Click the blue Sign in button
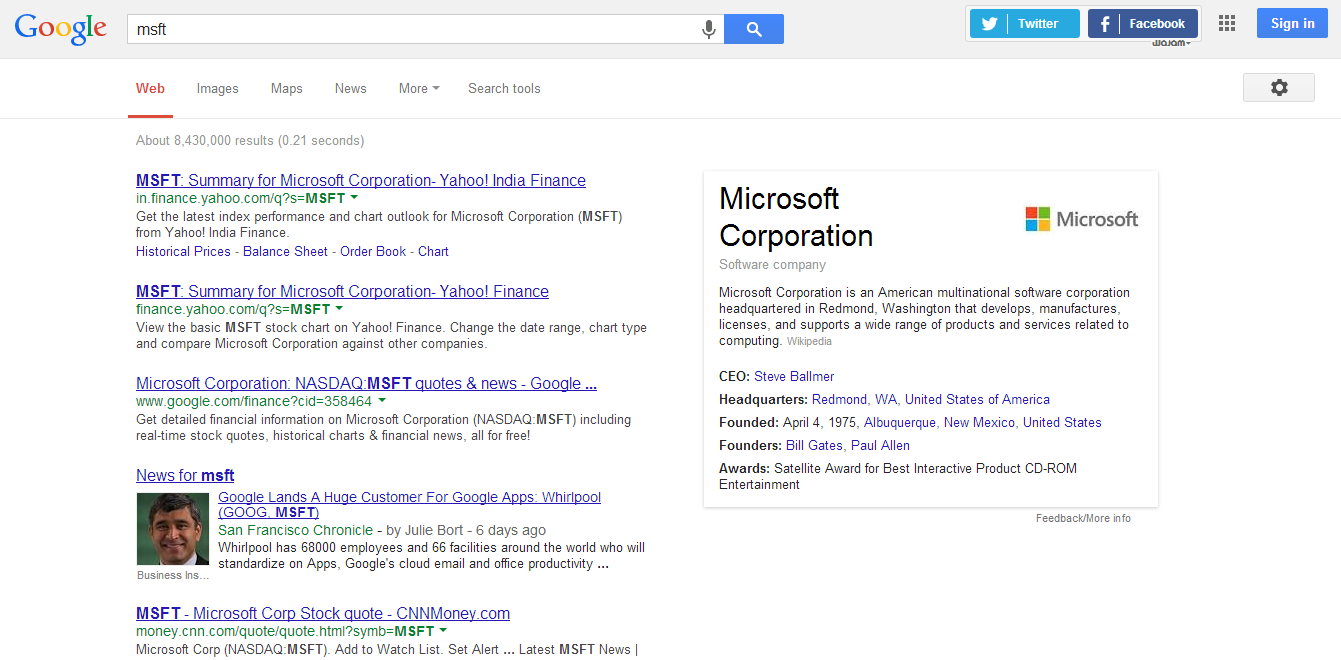Image resolution: width=1341 pixels, height=660 pixels. pyautogui.click(x=1292, y=24)
